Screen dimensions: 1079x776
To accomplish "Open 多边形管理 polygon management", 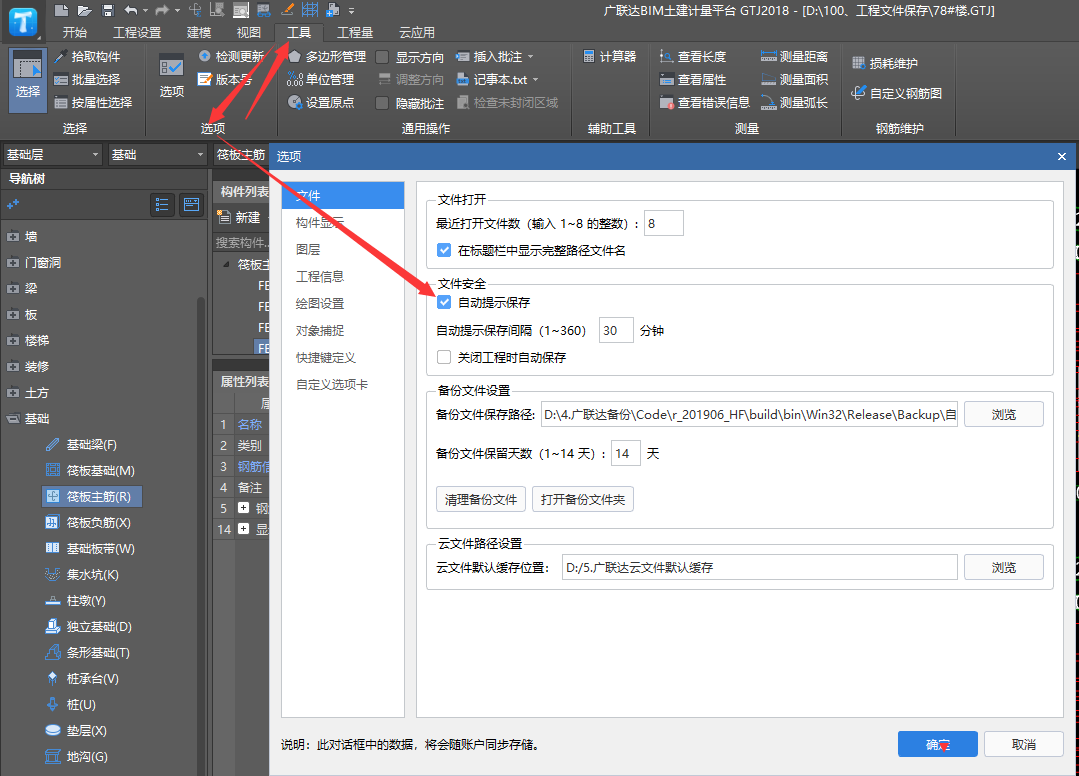I will click(327, 56).
